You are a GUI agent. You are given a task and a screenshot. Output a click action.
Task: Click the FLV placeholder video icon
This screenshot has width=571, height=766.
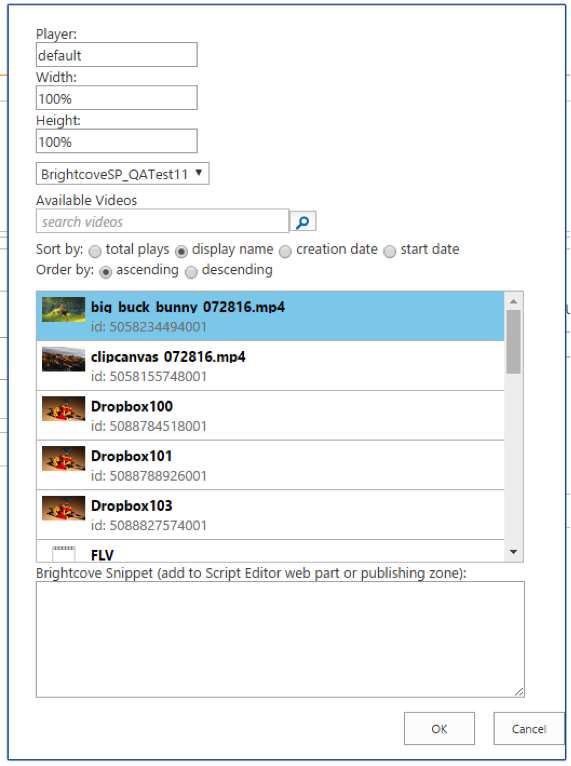pos(63,554)
